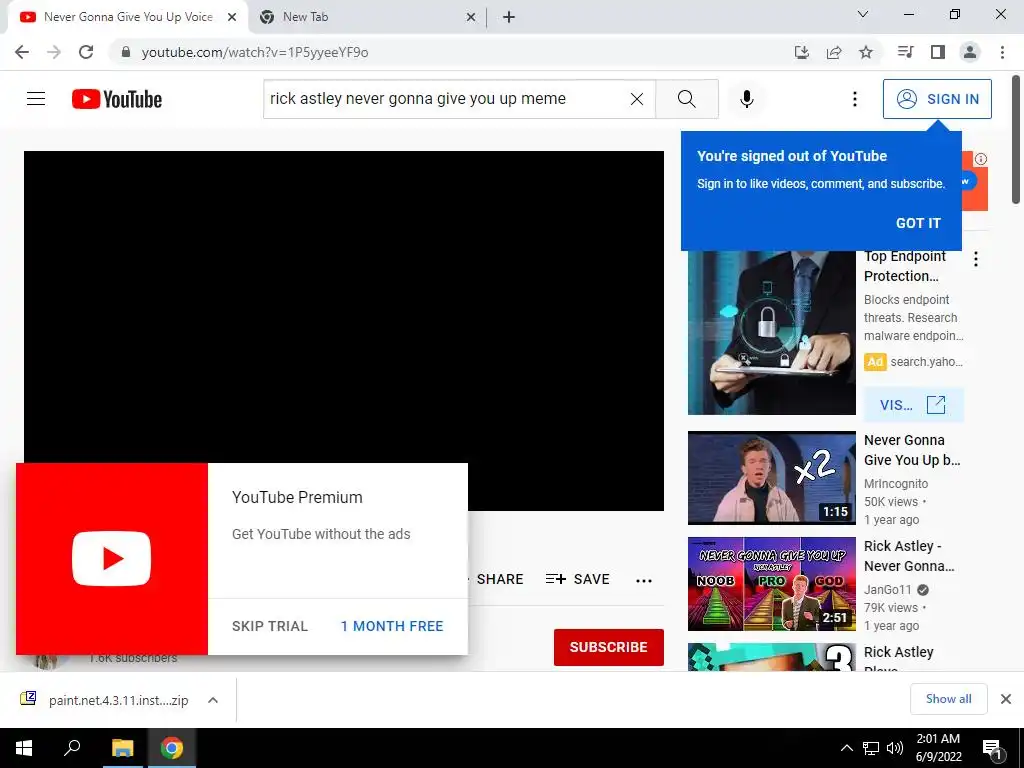Click Show all downloads button
This screenshot has height=768, width=1024.
click(x=948, y=699)
